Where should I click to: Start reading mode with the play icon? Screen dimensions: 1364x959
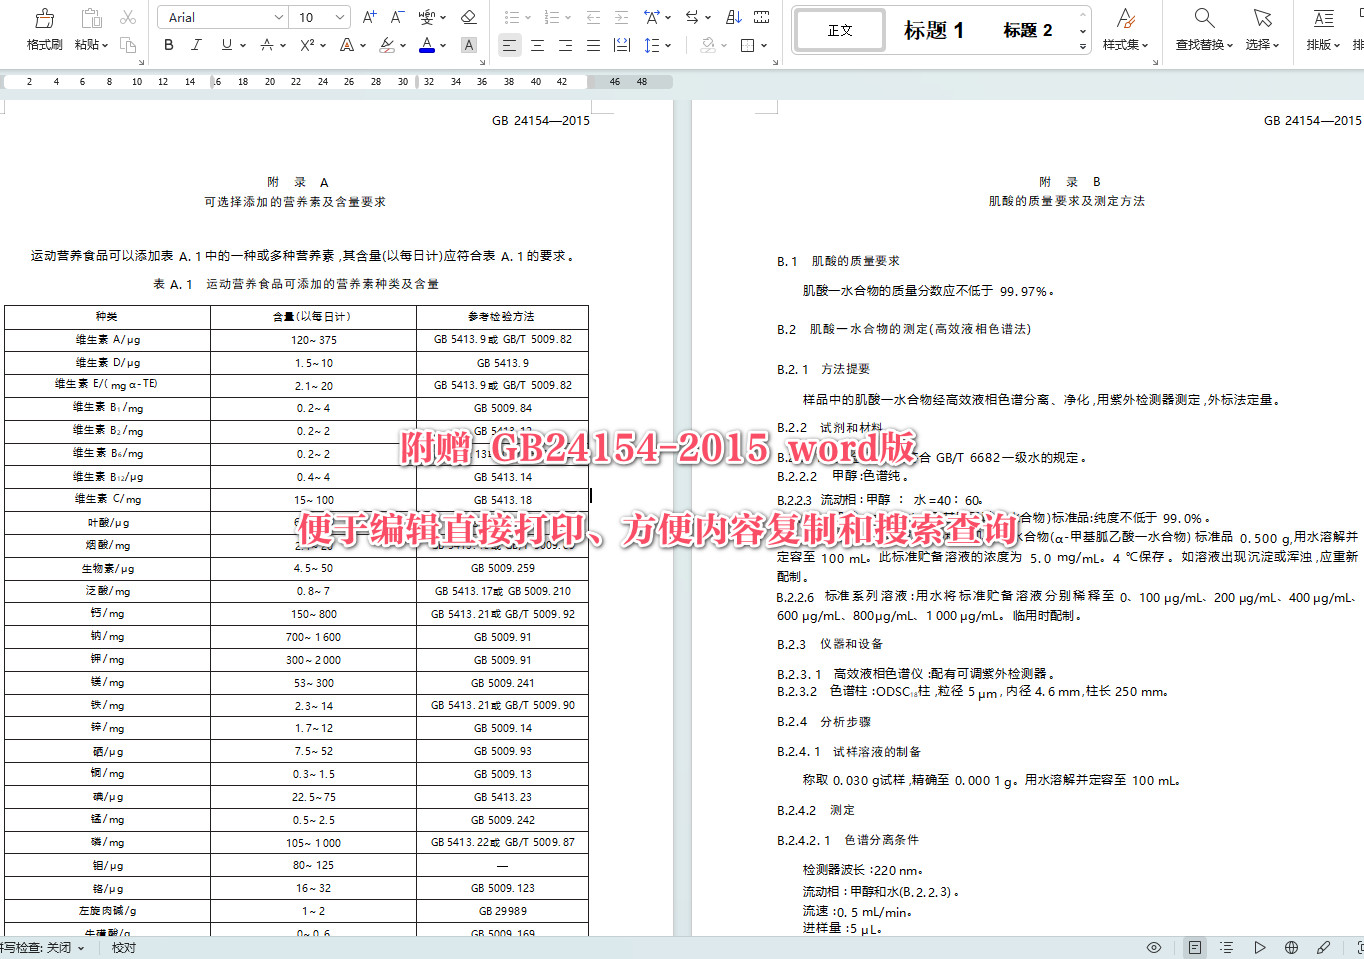(x=1260, y=947)
